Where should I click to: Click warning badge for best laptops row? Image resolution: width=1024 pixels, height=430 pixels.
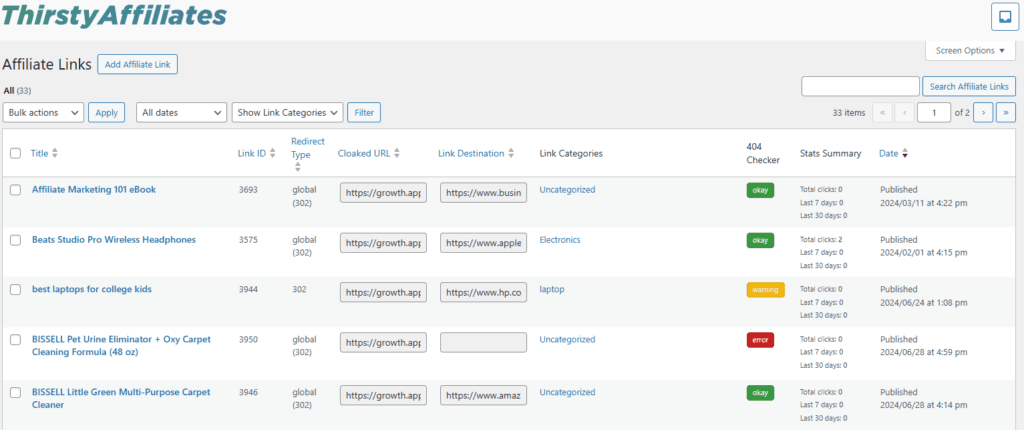click(765, 289)
